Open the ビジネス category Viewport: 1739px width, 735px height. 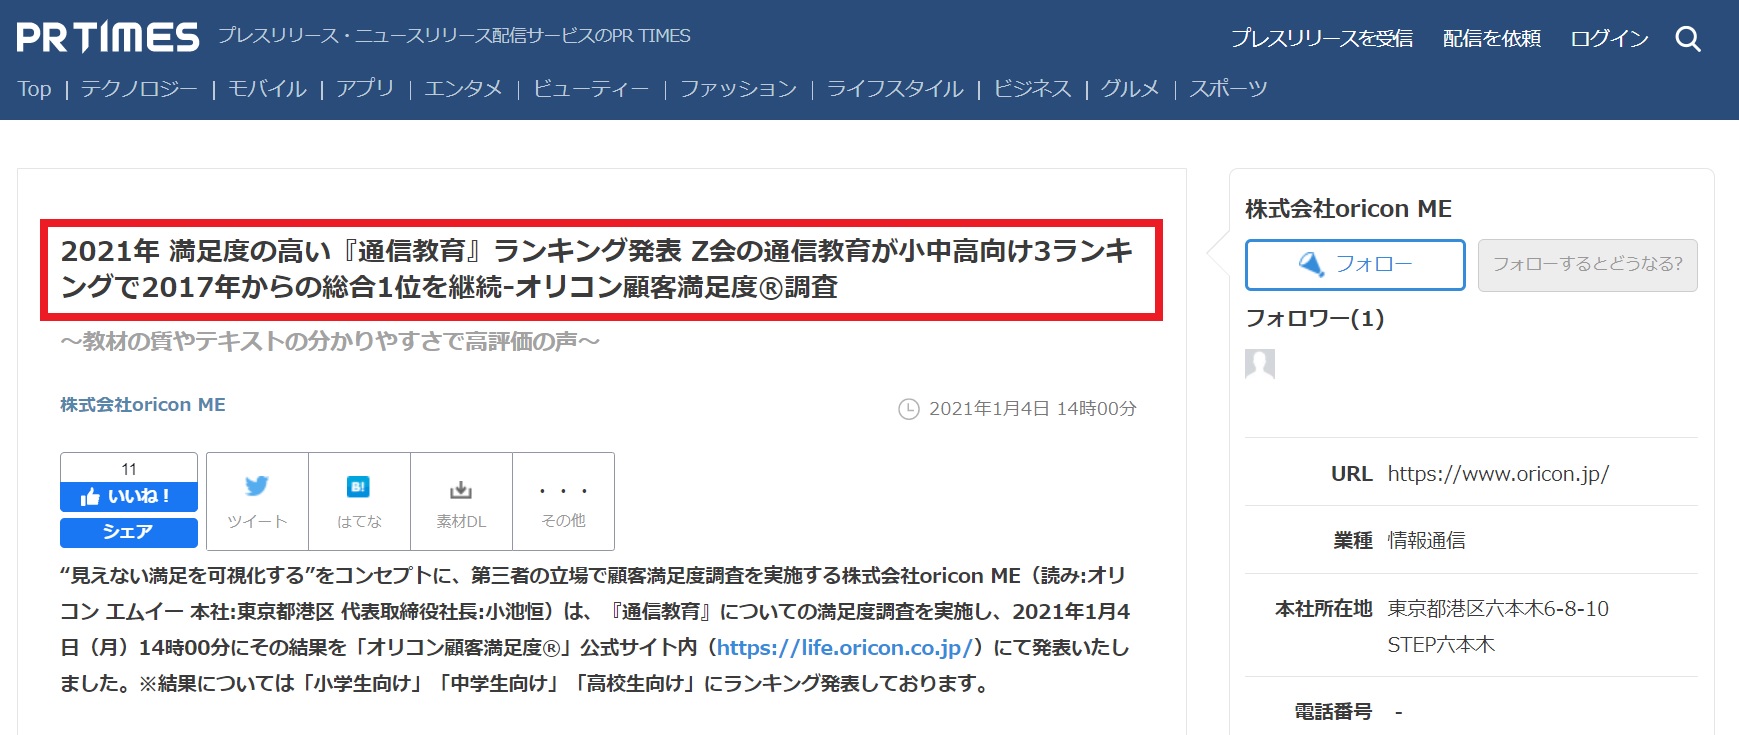(x=1032, y=89)
